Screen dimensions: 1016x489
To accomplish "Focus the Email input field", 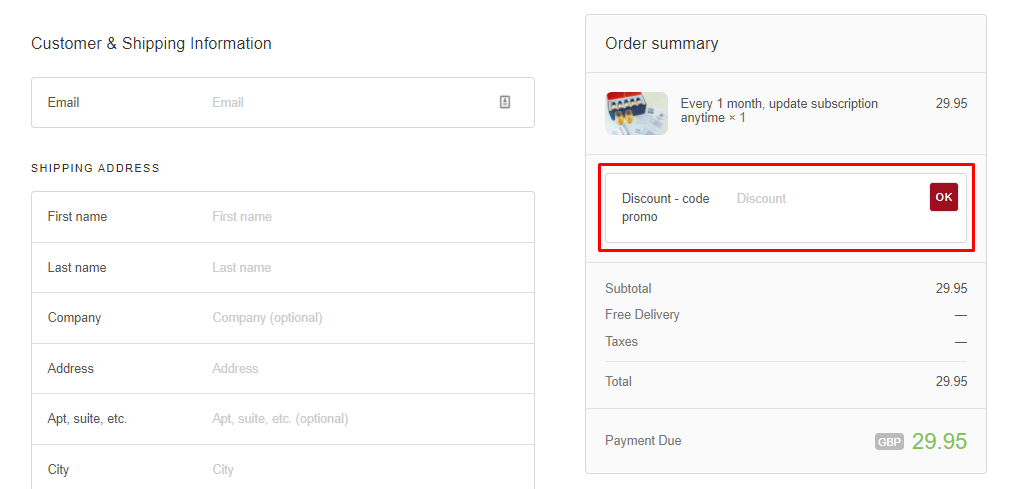I will click(350, 102).
